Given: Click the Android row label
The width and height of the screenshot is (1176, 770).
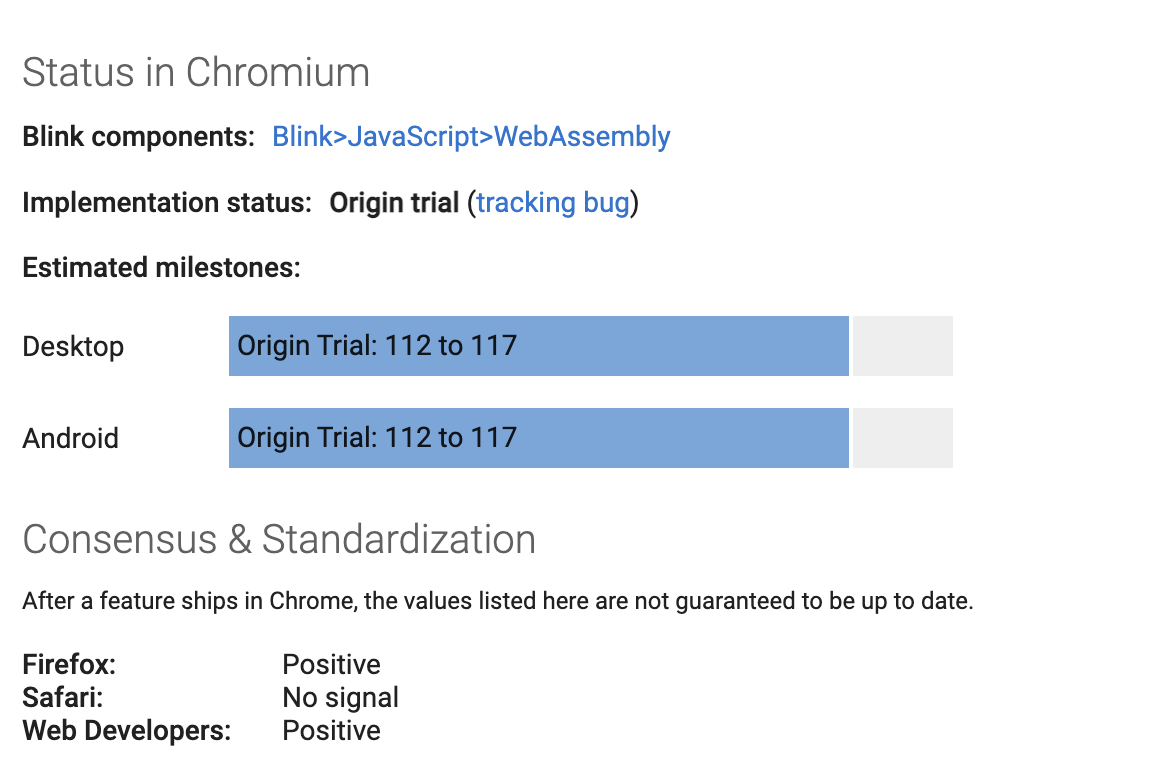Looking at the screenshot, I should (x=70, y=438).
